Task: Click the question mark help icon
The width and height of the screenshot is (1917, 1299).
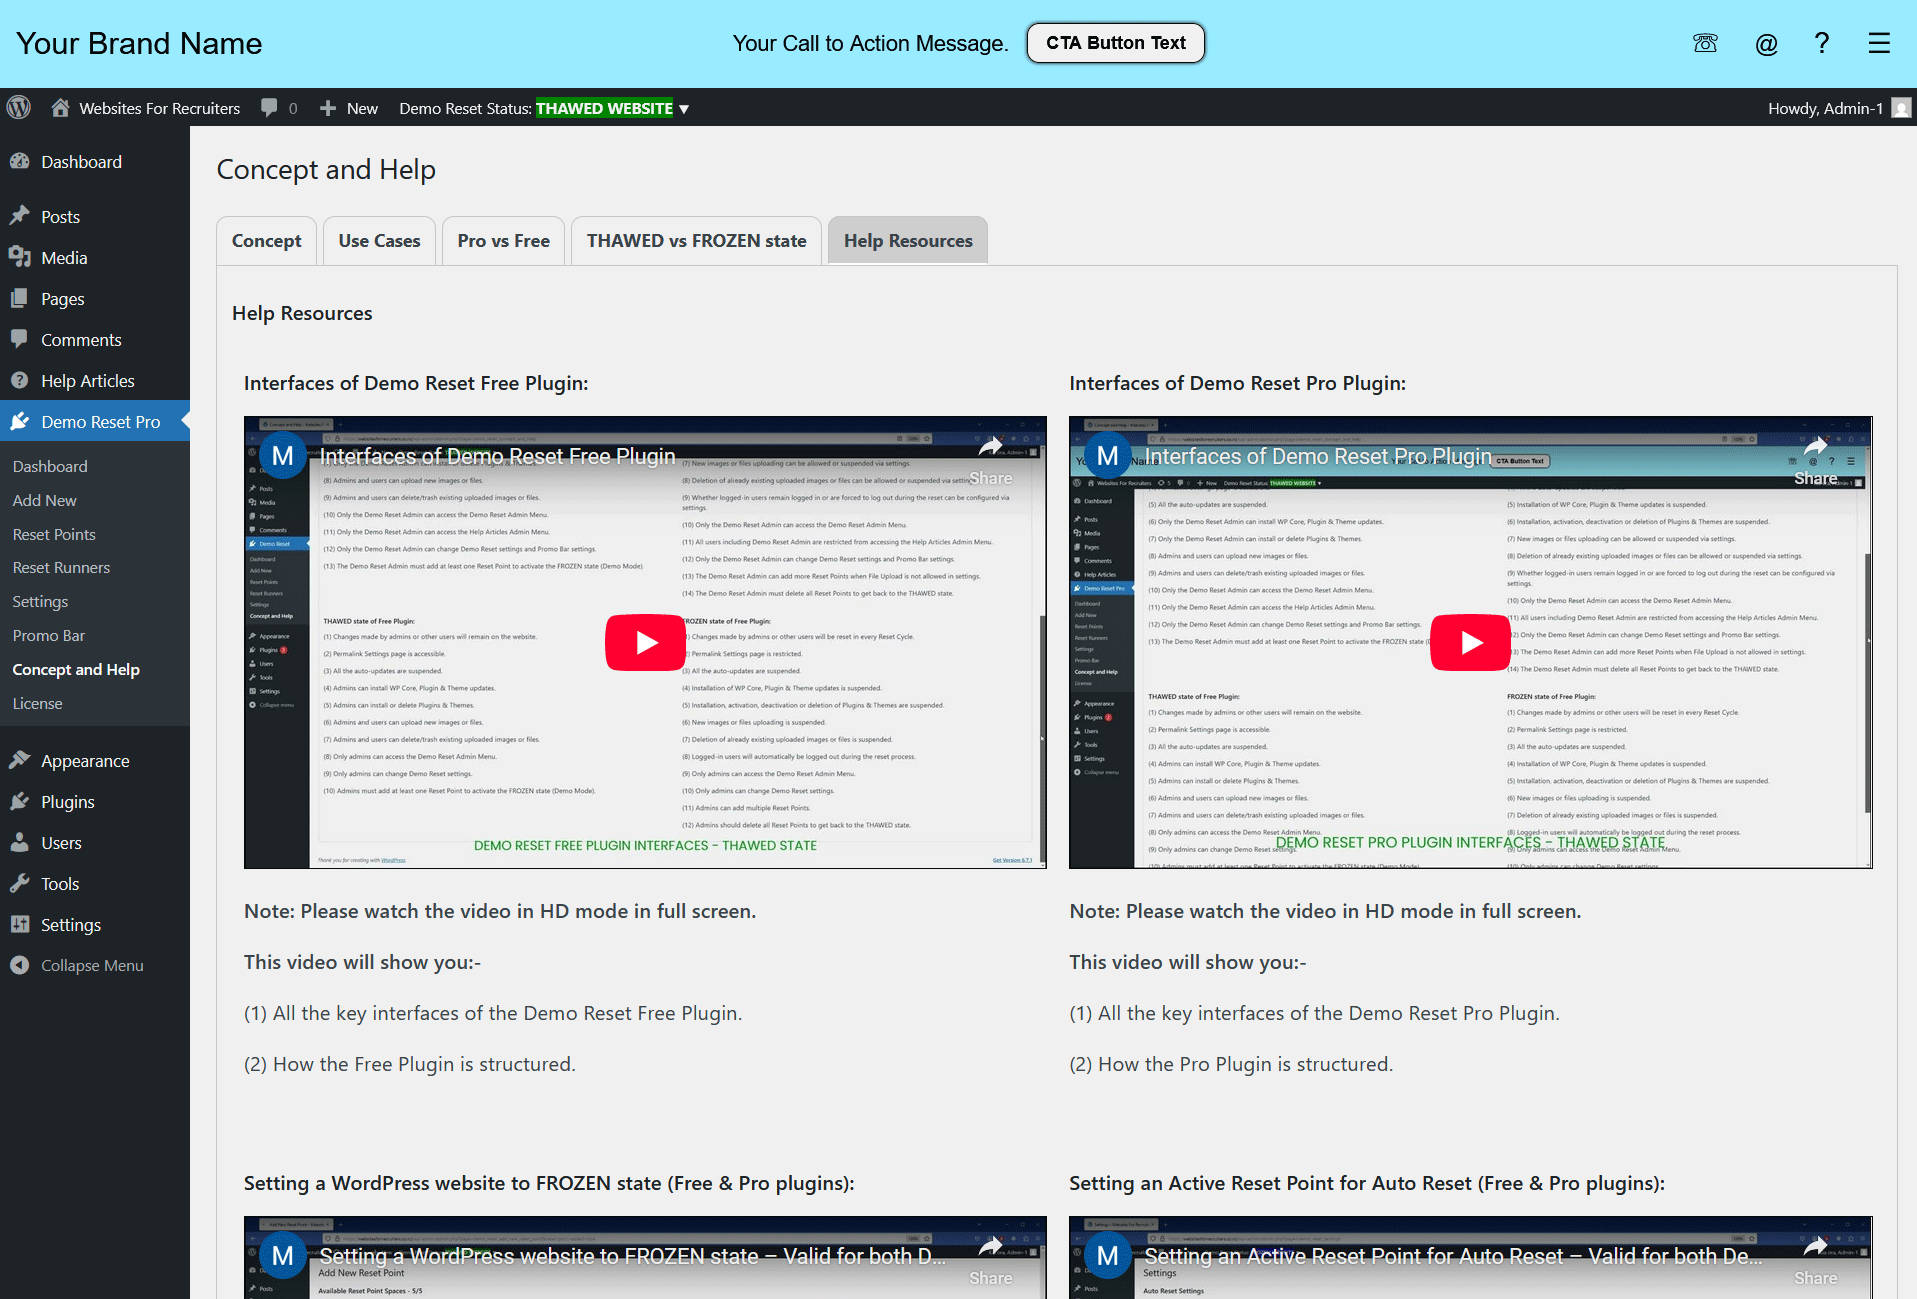Action: (x=1822, y=43)
